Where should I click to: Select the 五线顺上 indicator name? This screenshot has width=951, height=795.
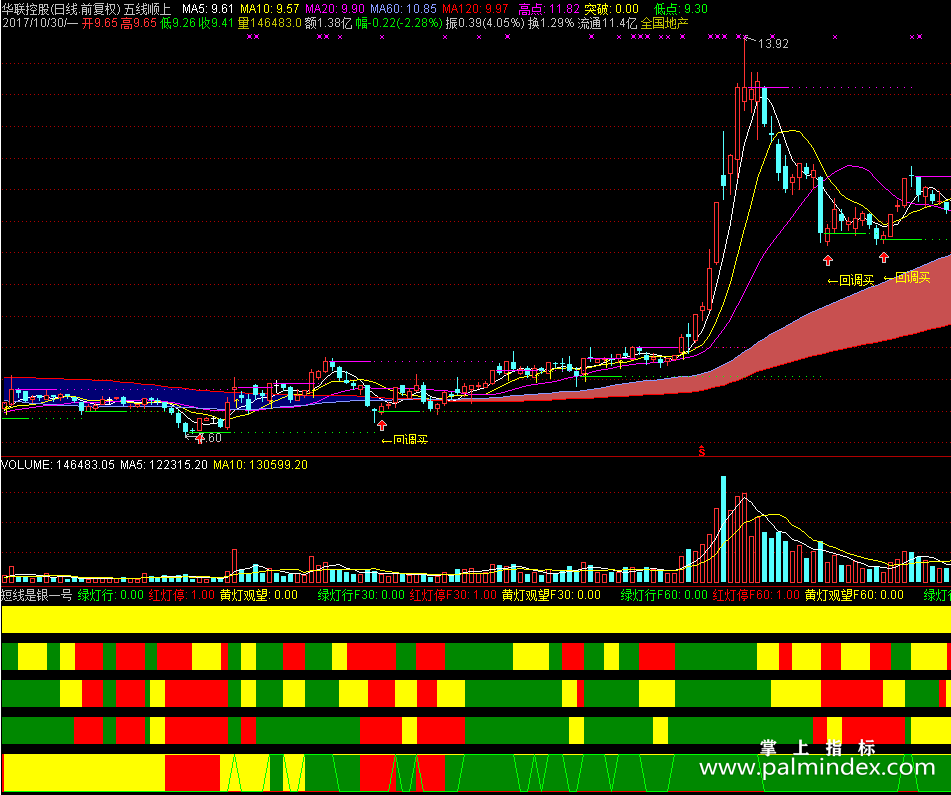click(147, 9)
